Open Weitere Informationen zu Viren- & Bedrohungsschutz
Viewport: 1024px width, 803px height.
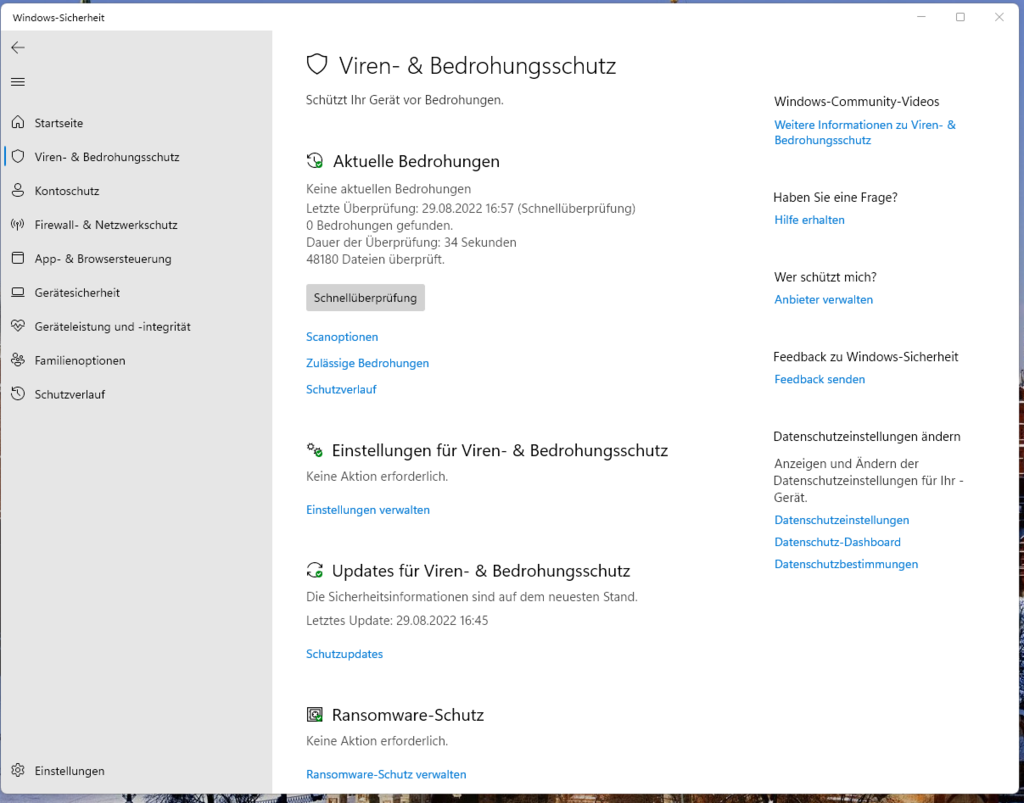pos(865,133)
